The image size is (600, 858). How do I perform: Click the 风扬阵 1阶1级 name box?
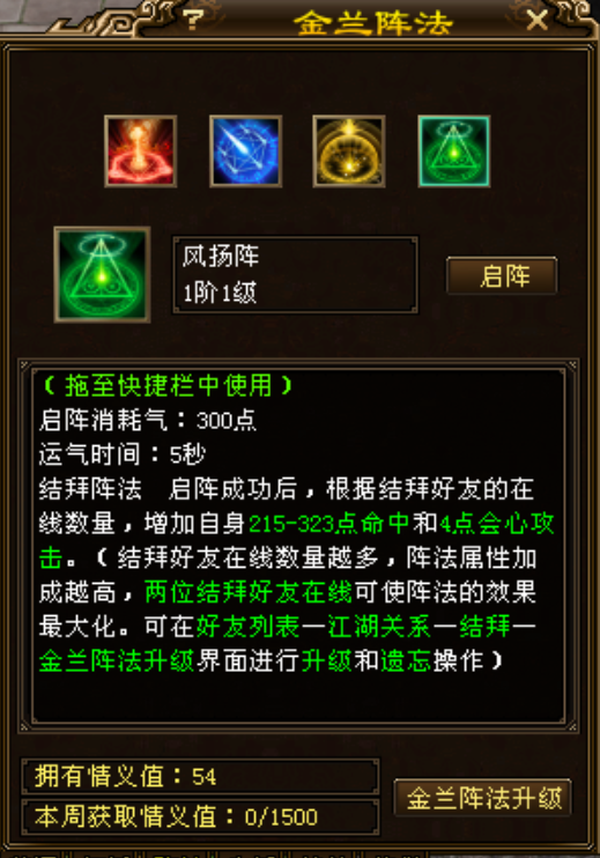click(295, 275)
